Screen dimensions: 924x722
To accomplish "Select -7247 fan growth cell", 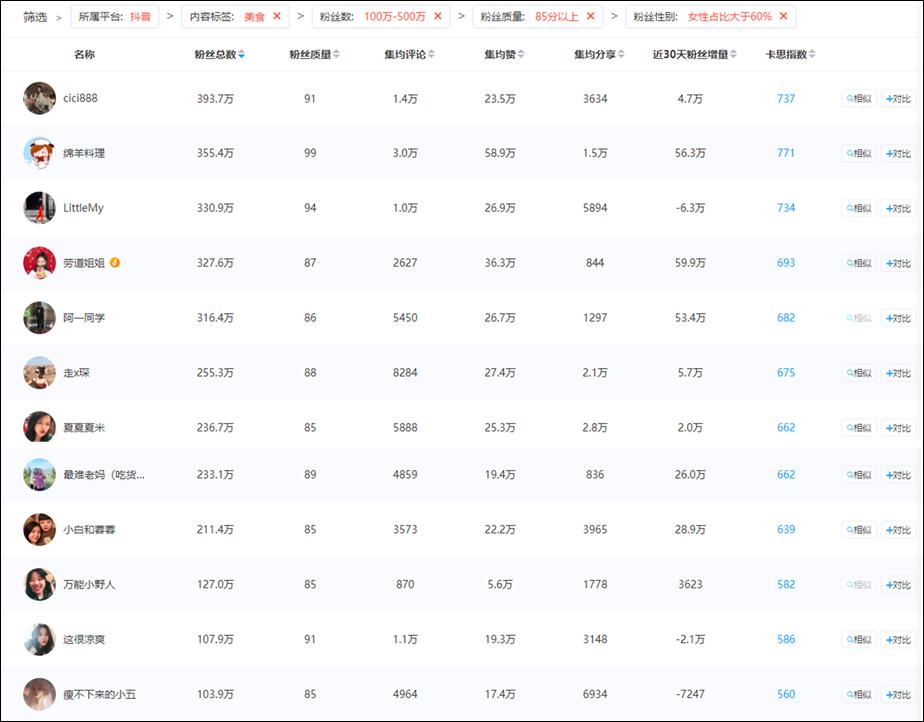I will 690,694.
